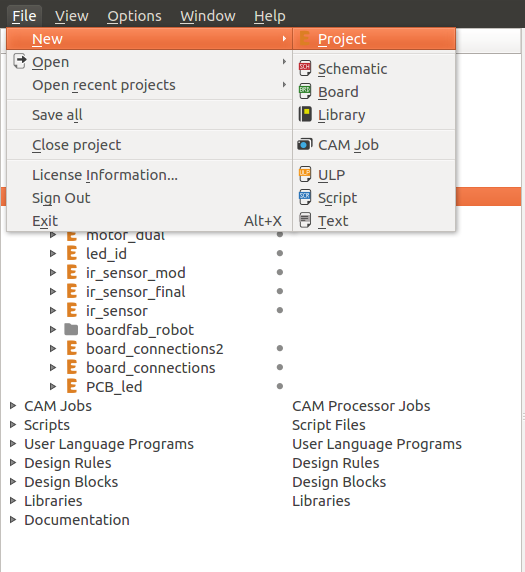Image resolution: width=525 pixels, height=572 pixels.
Task: Click the Text document icon
Action: tap(305, 220)
